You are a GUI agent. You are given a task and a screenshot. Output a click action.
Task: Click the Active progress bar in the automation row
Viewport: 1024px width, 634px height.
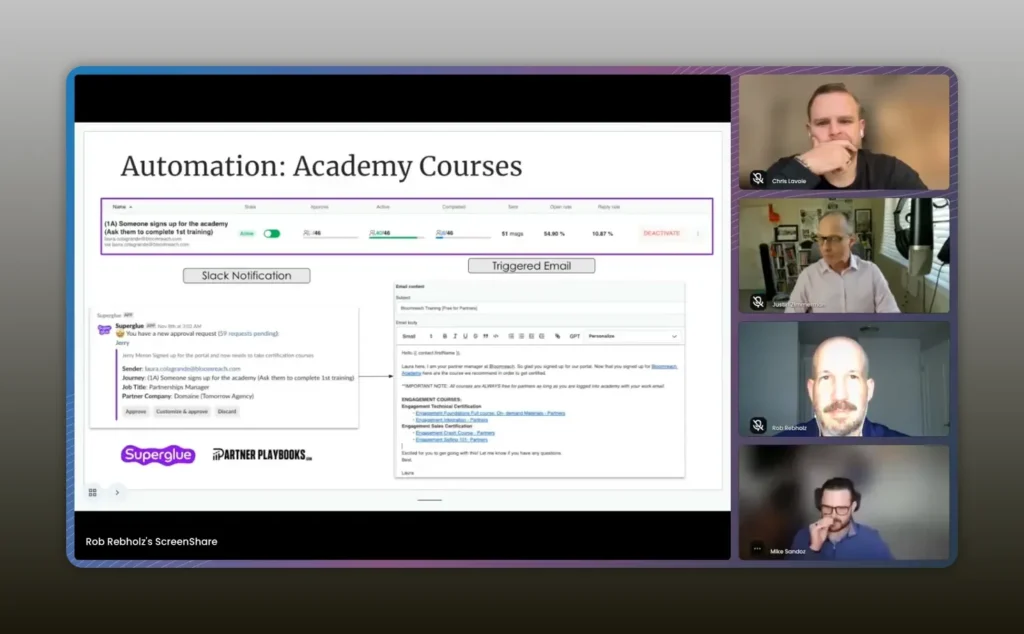click(396, 235)
